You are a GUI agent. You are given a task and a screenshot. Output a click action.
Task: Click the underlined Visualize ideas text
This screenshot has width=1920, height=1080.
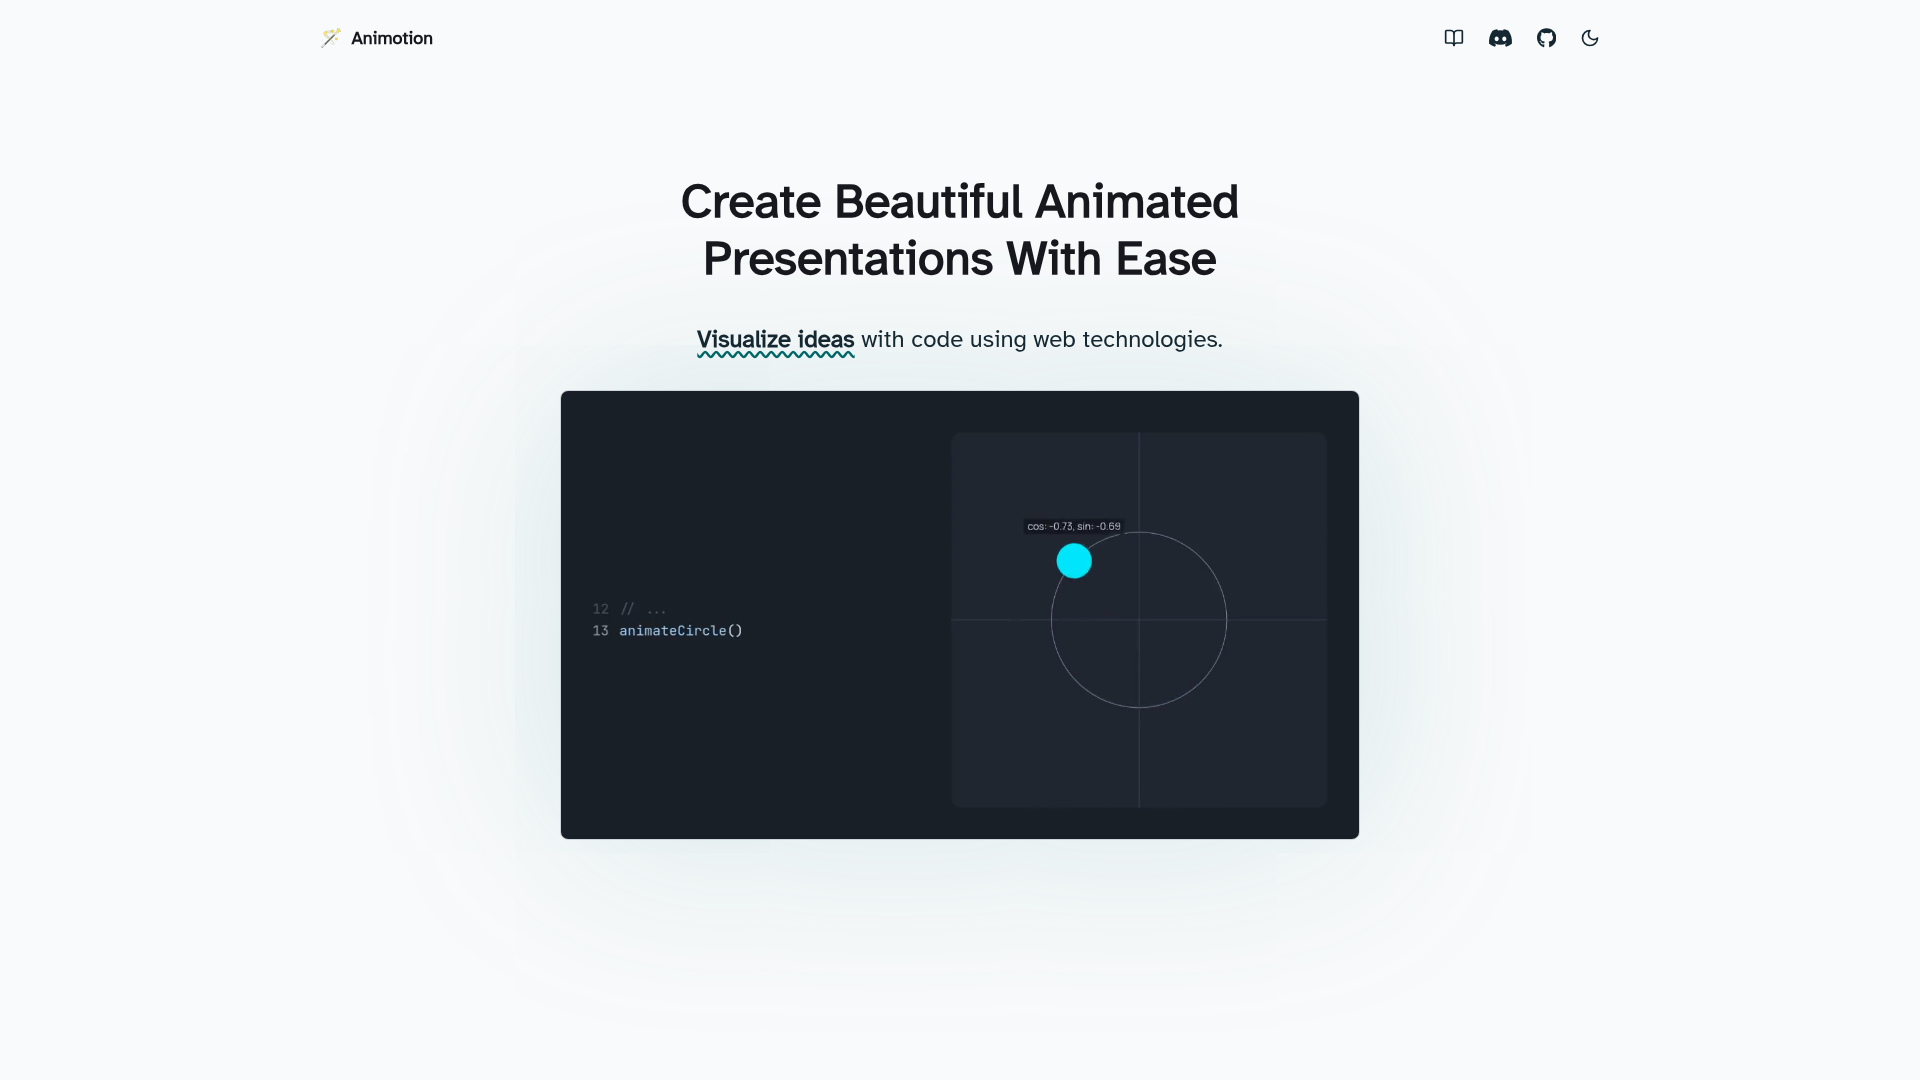pyautogui.click(x=775, y=339)
